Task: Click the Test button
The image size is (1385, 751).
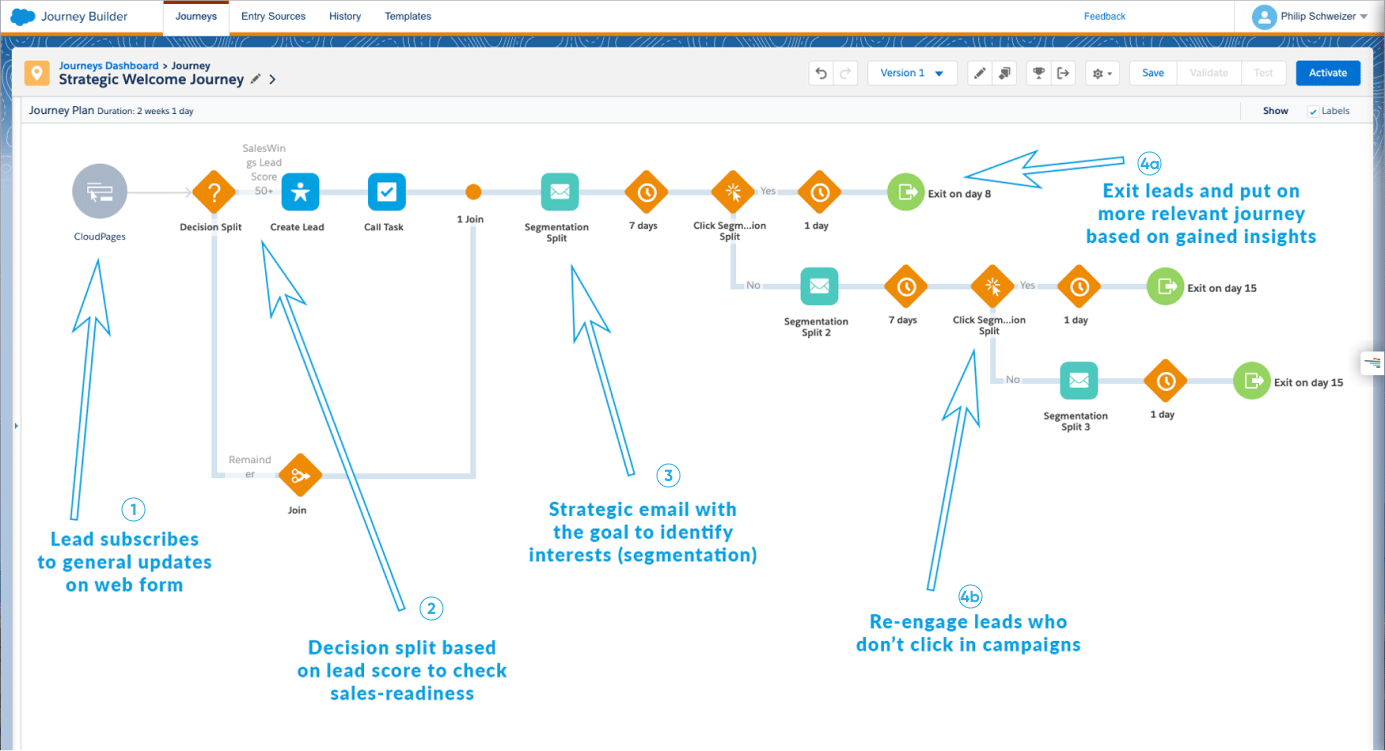Action: pos(1264,73)
